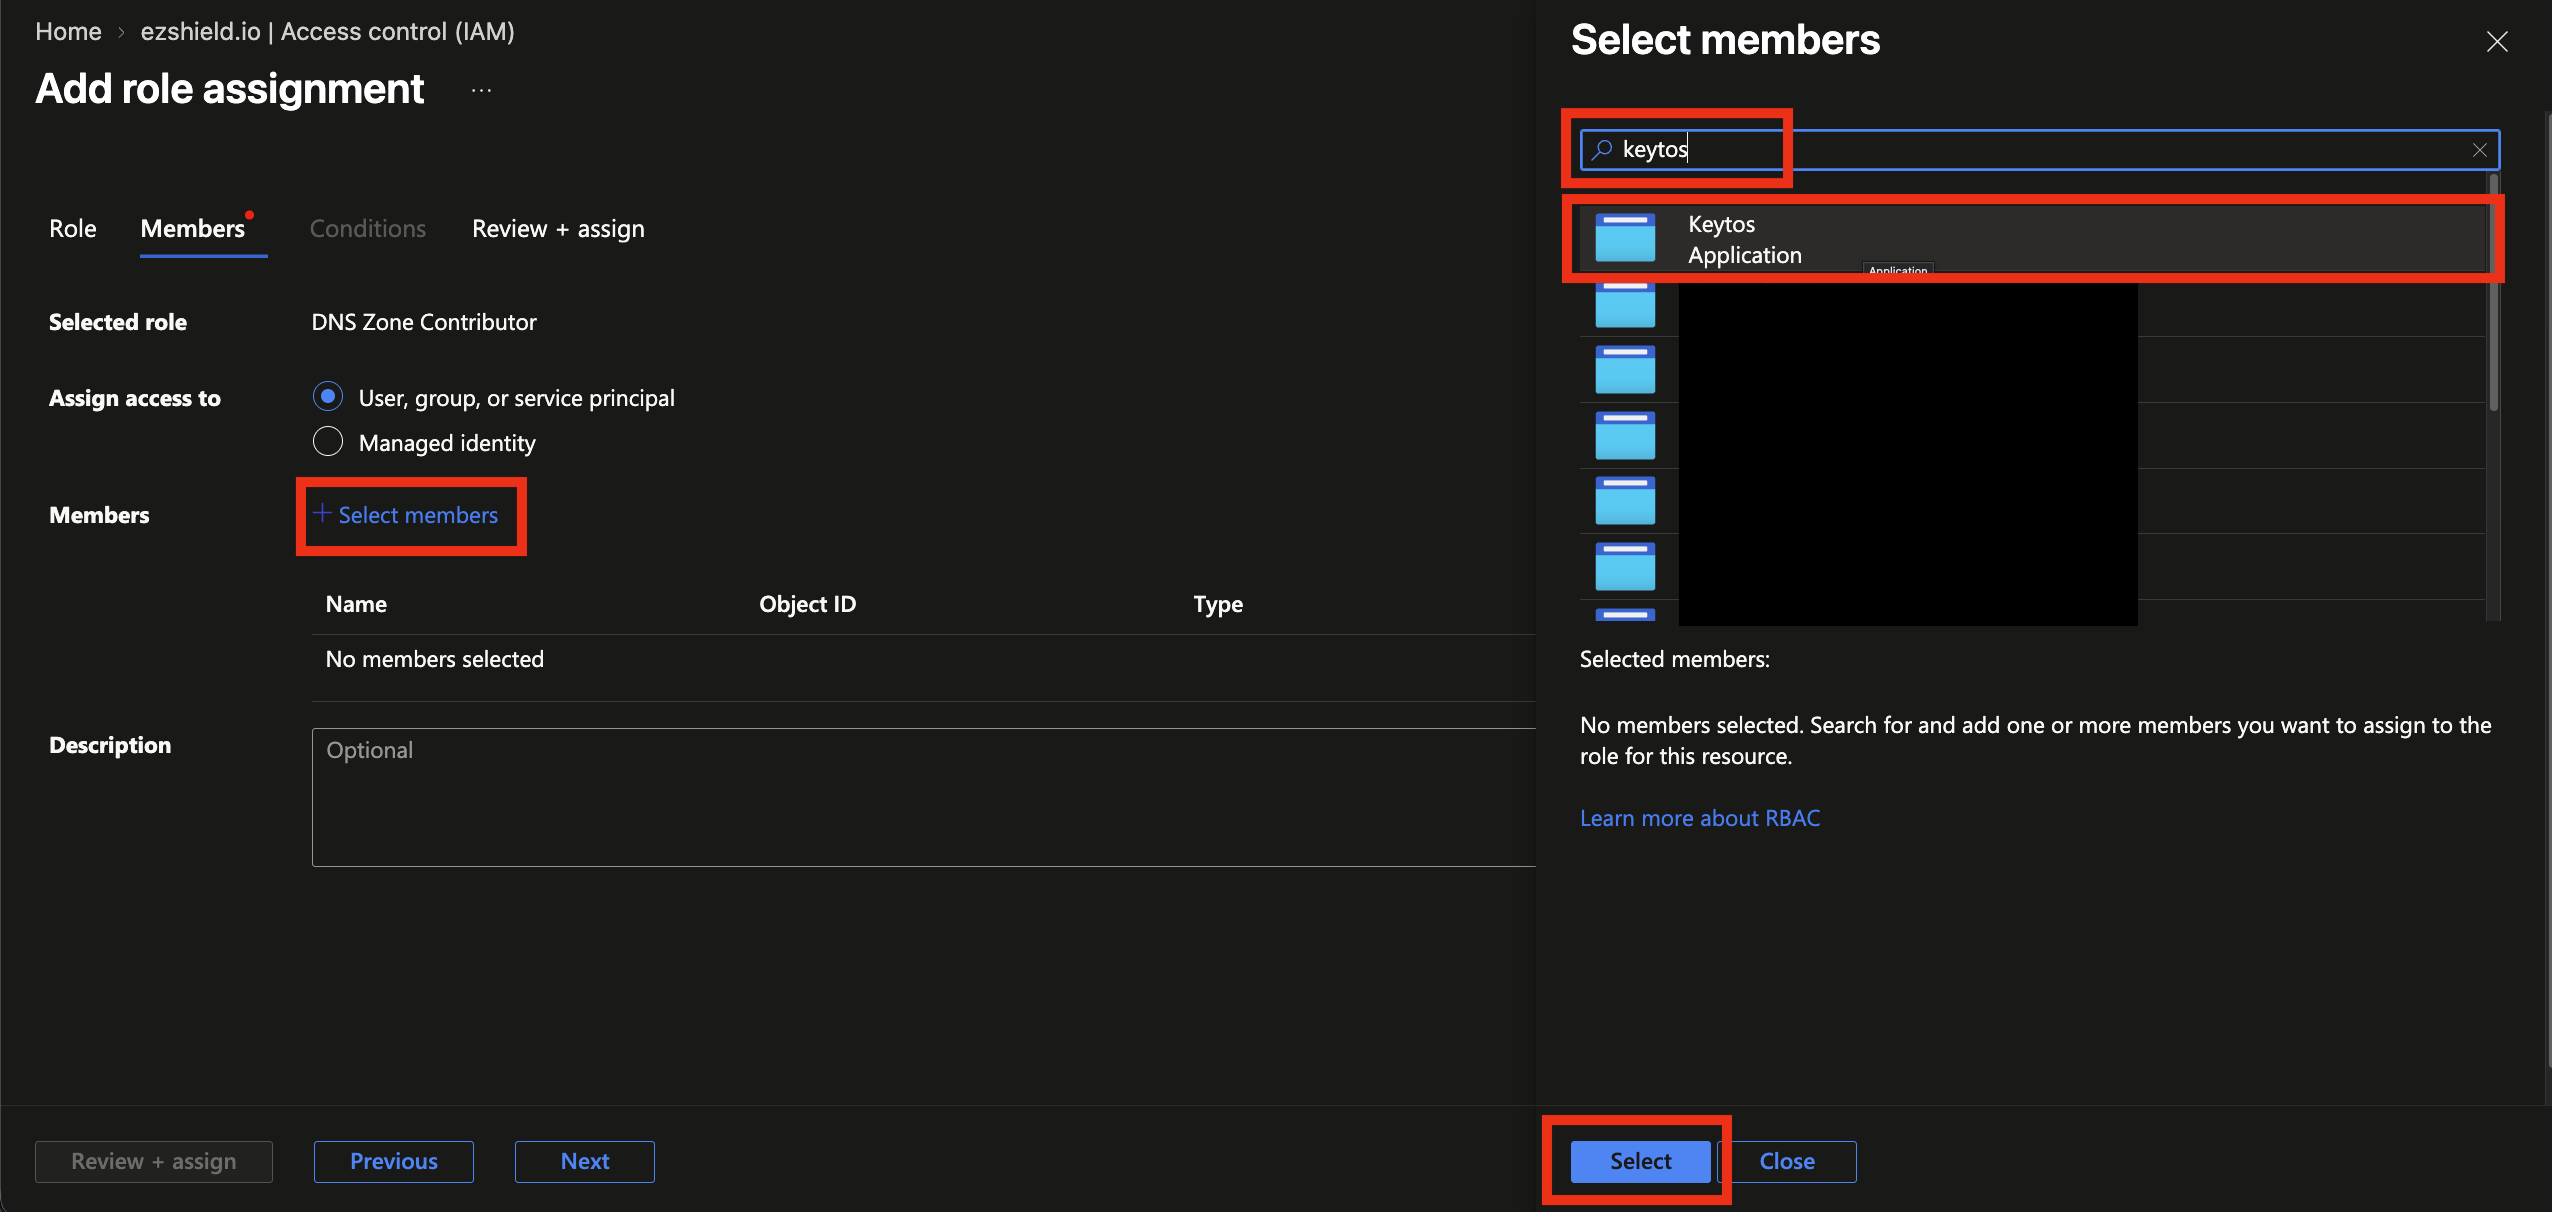Open Learn more about RBAC link
Image resolution: width=2552 pixels, height=1212 pixels.
1700,818
